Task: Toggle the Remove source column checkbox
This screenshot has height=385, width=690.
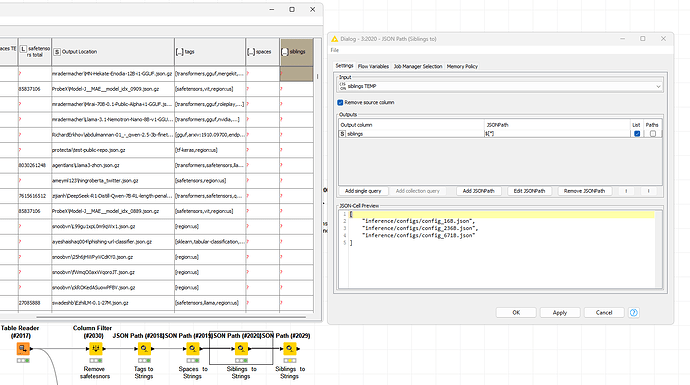Action: (x=340, y=103)
